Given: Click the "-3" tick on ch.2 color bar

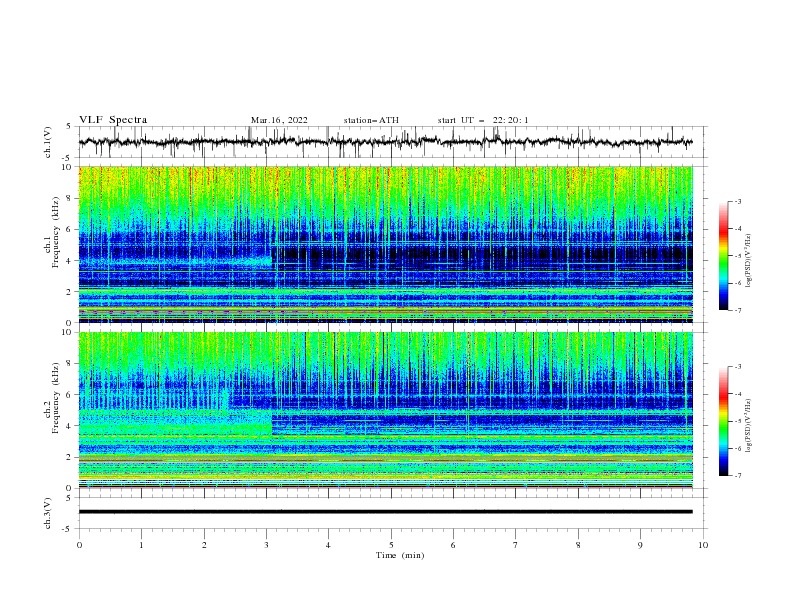Looking at the screenshot, I should tap(738, 367).
